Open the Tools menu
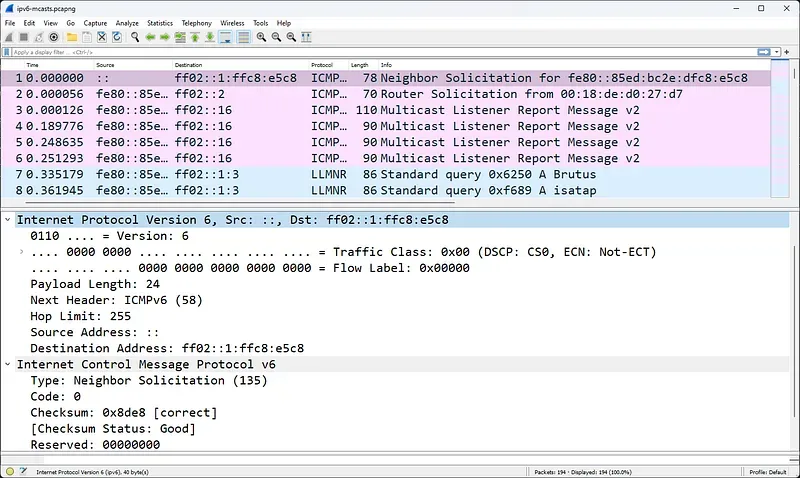Image resolution: width=800 pixels, height=478 pixels. (x=260, y=23)
